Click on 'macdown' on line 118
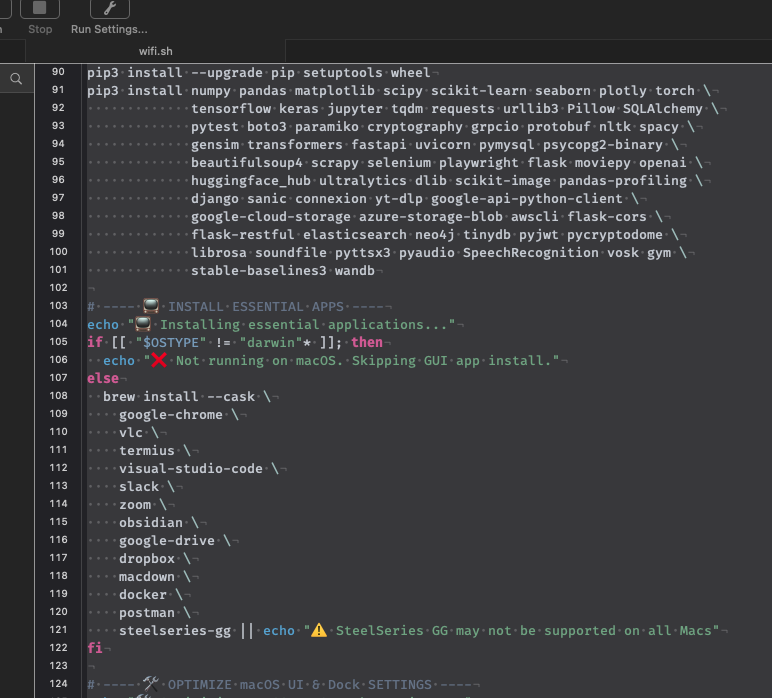This screenshot has width=772, height=698. [x=147, y=577]
